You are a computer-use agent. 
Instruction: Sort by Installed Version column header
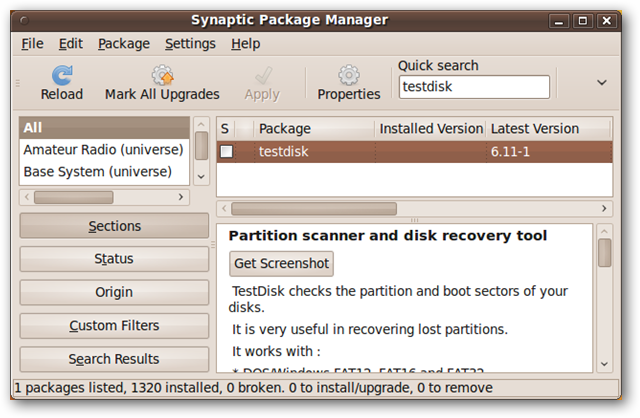[431, 129]
